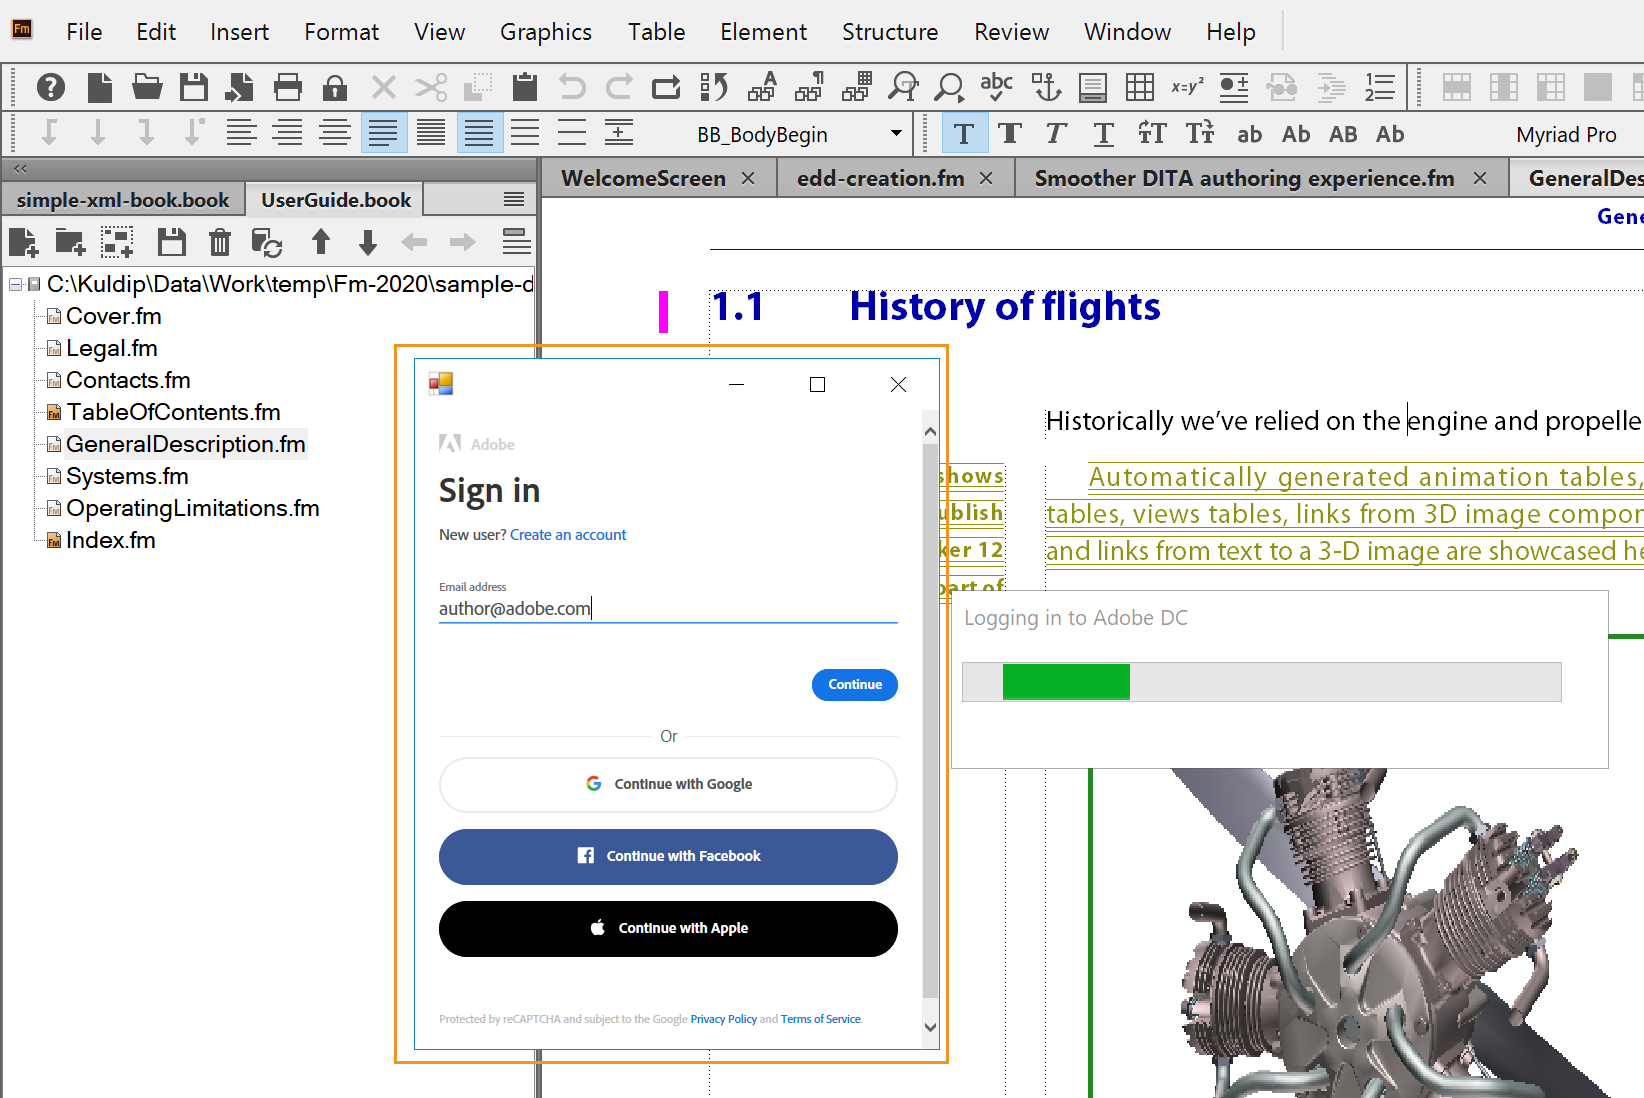Move GeneralDescription.fm up with the up arrow
Screen dimensions: 1644x1098
(x=321, y=242)
